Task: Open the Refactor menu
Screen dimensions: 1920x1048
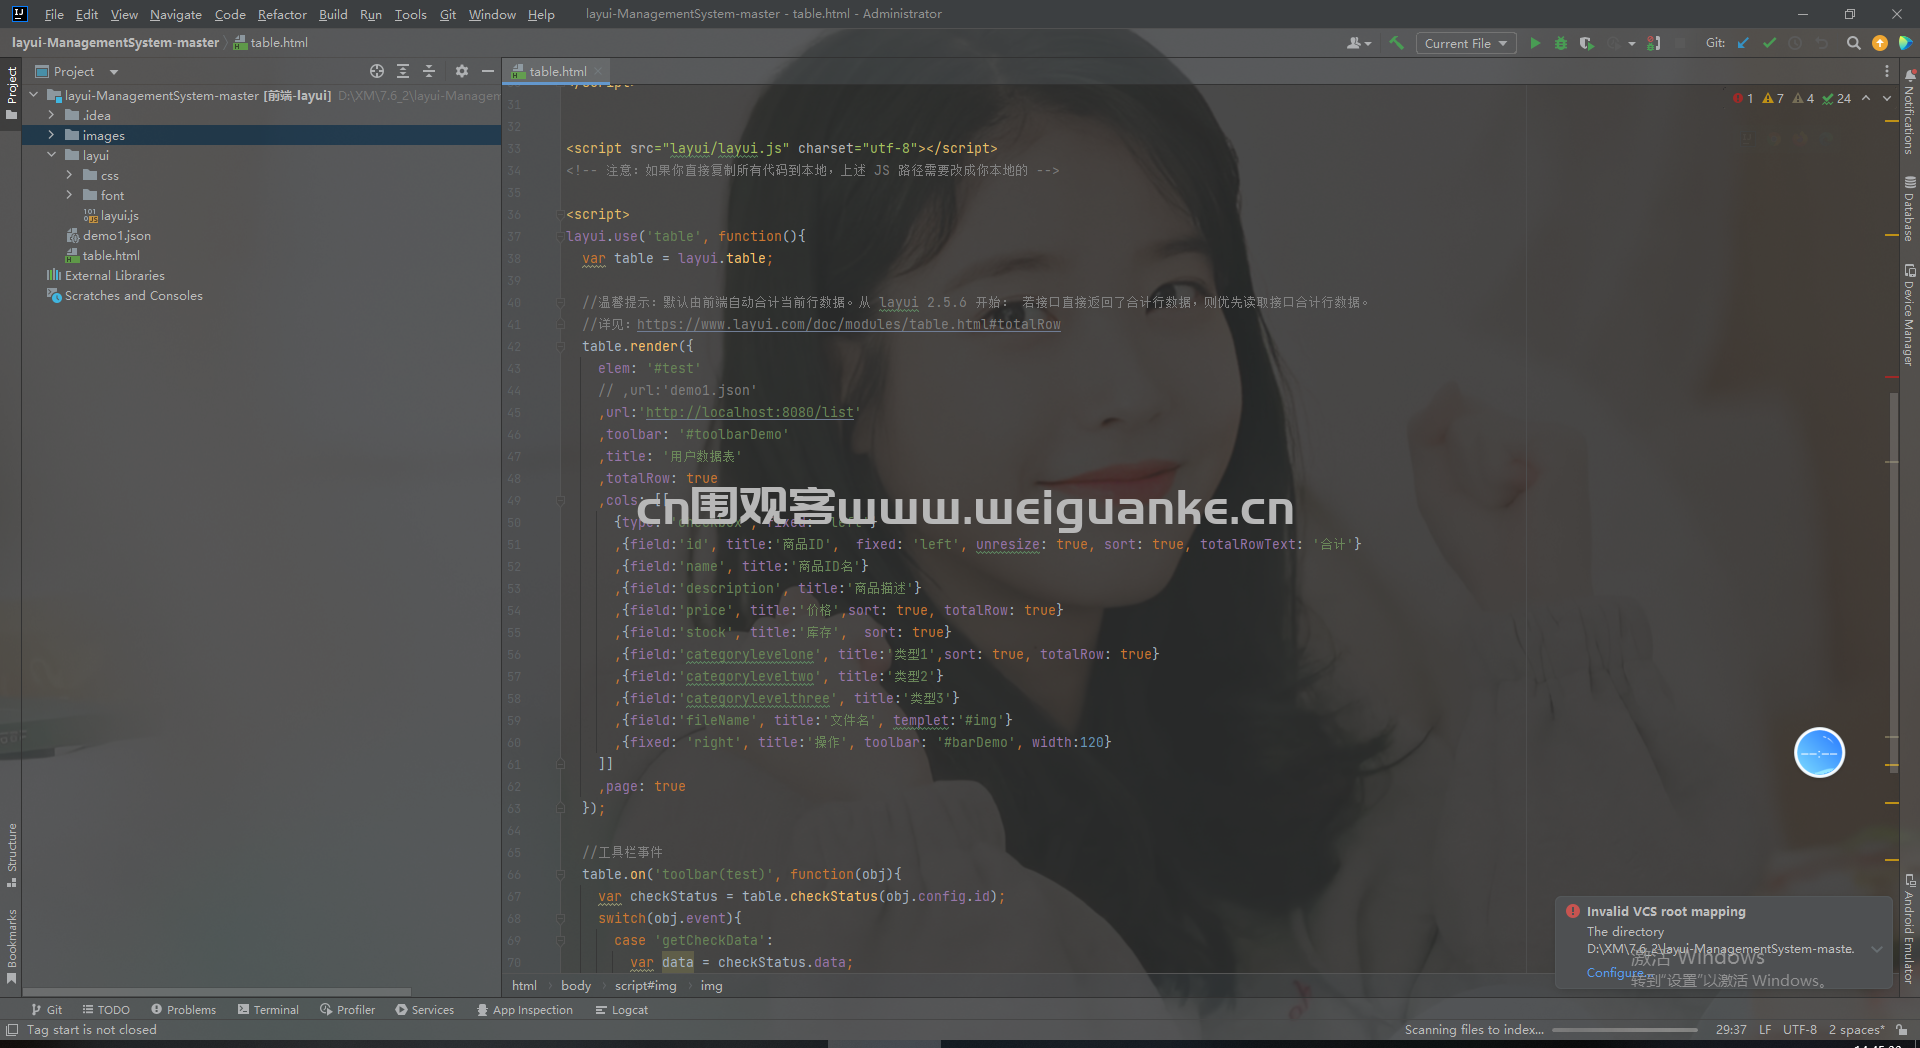Action: coord(282,14)
